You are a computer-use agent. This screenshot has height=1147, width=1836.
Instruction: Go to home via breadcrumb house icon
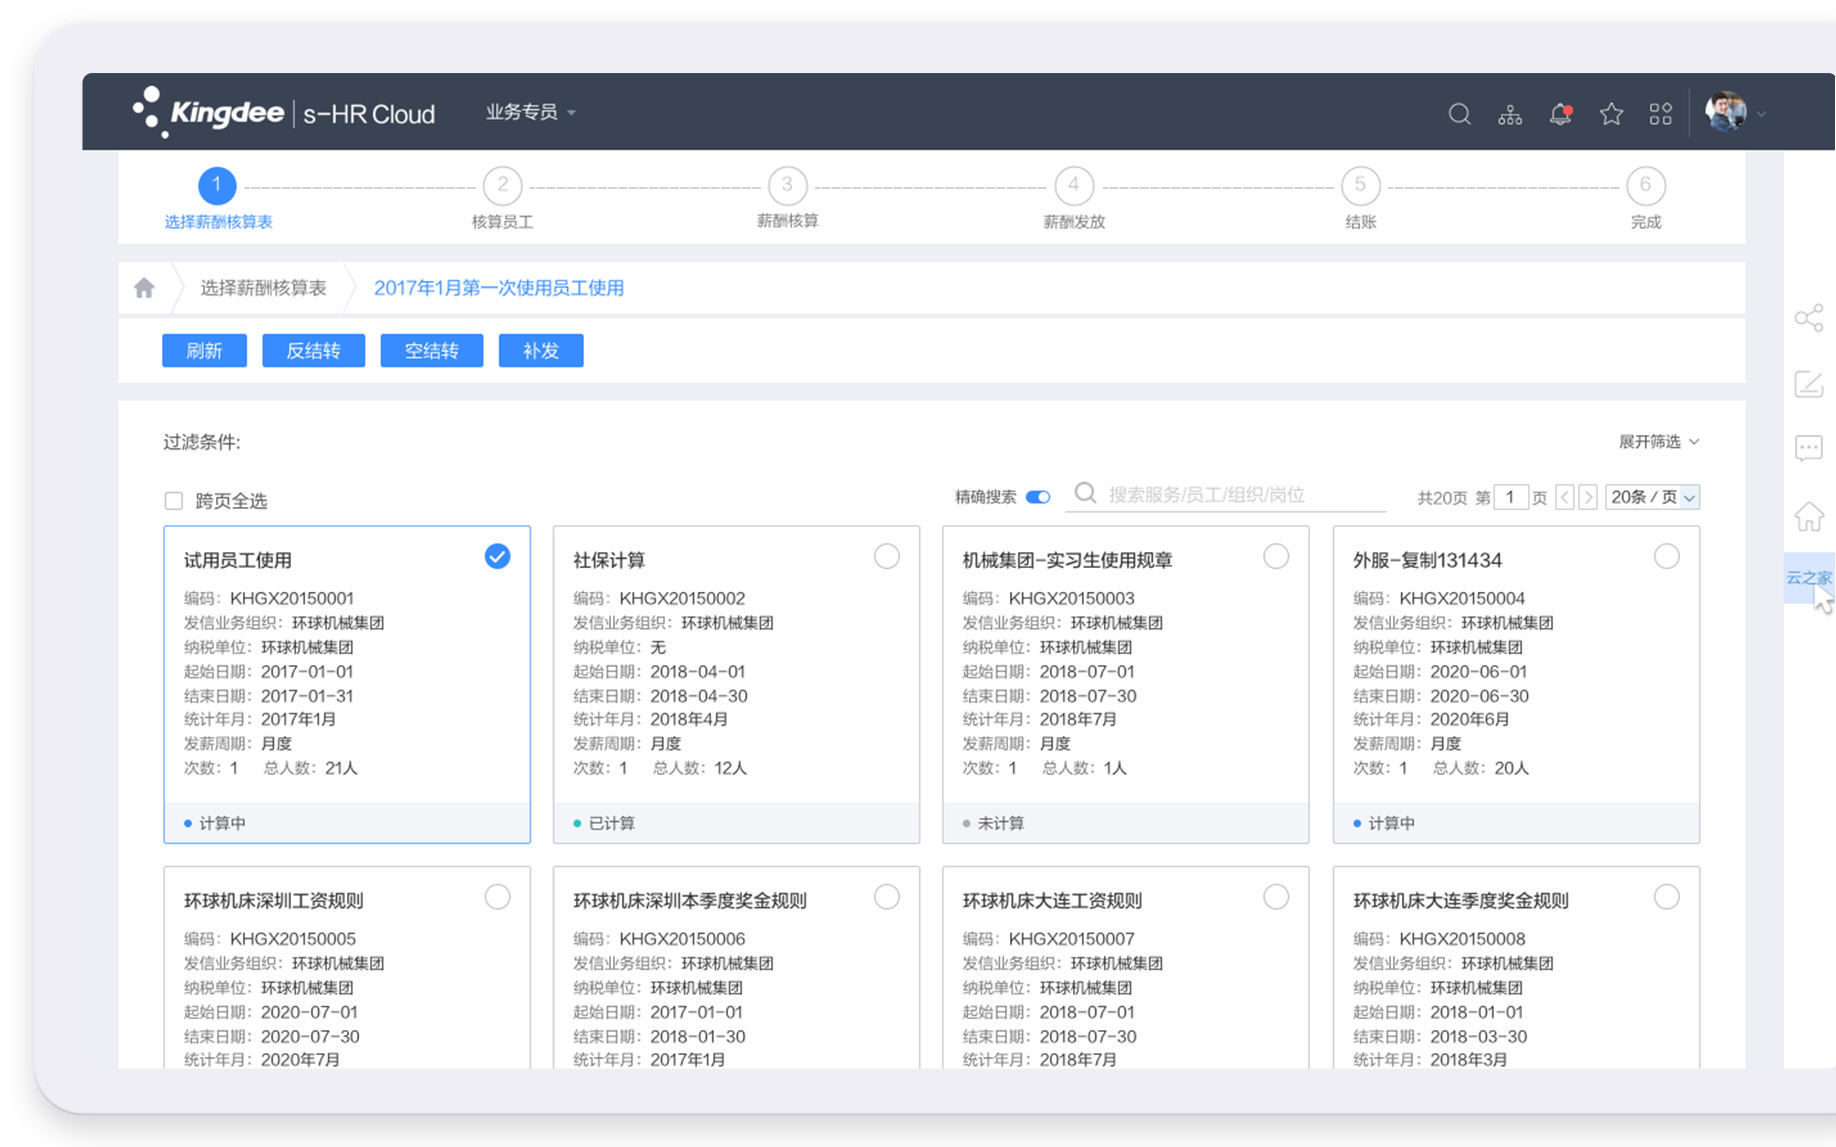click(x=144, y=288)
